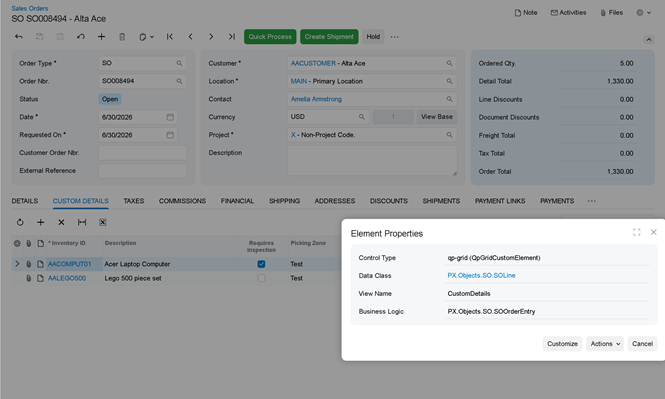Show more tabs via ellipsis

point(592,201)
